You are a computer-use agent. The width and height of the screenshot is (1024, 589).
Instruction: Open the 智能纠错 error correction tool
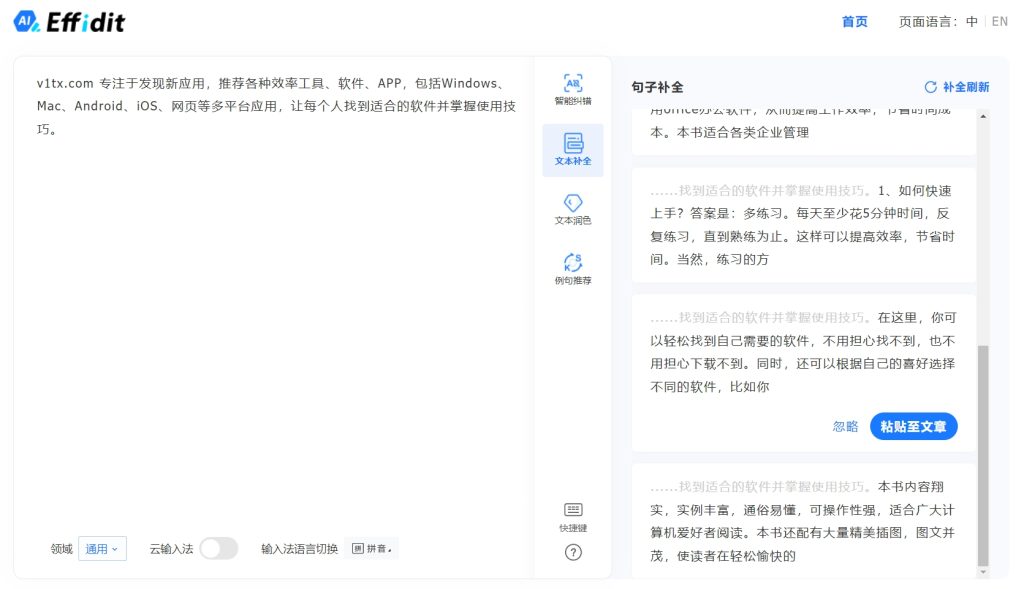[x=573, y=89]
